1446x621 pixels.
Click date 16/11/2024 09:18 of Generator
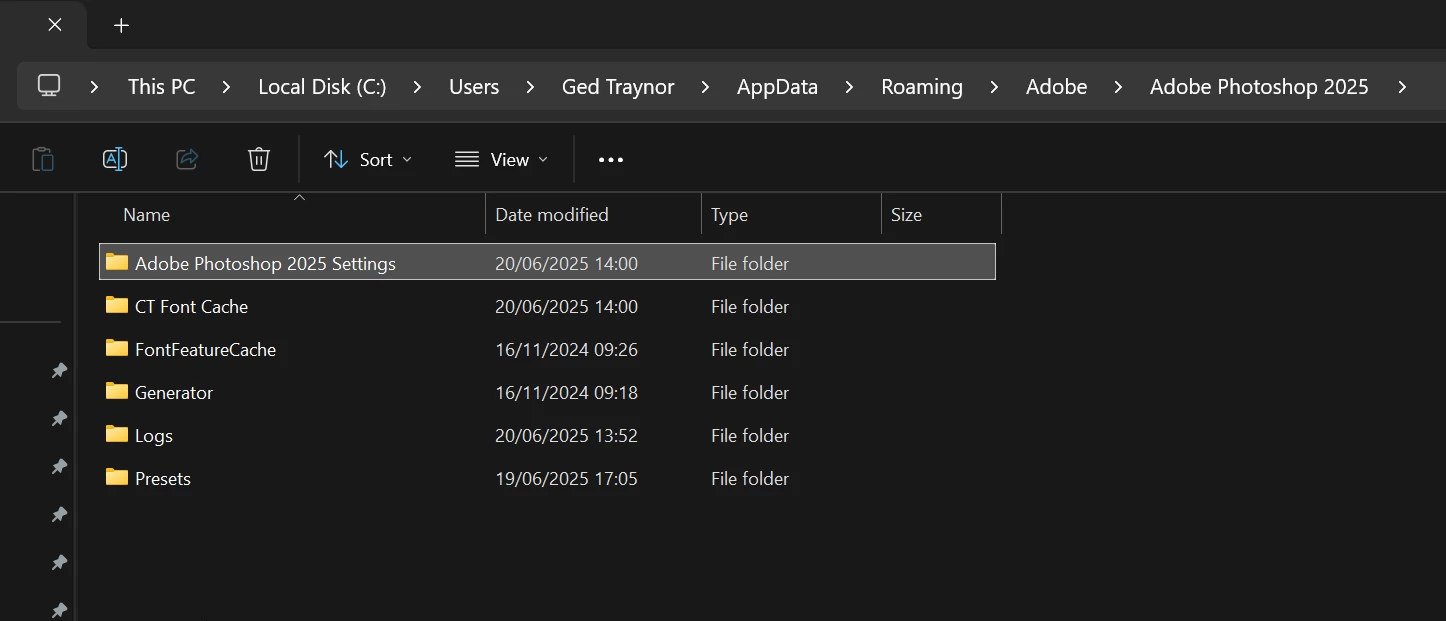(x=566, y=393)
